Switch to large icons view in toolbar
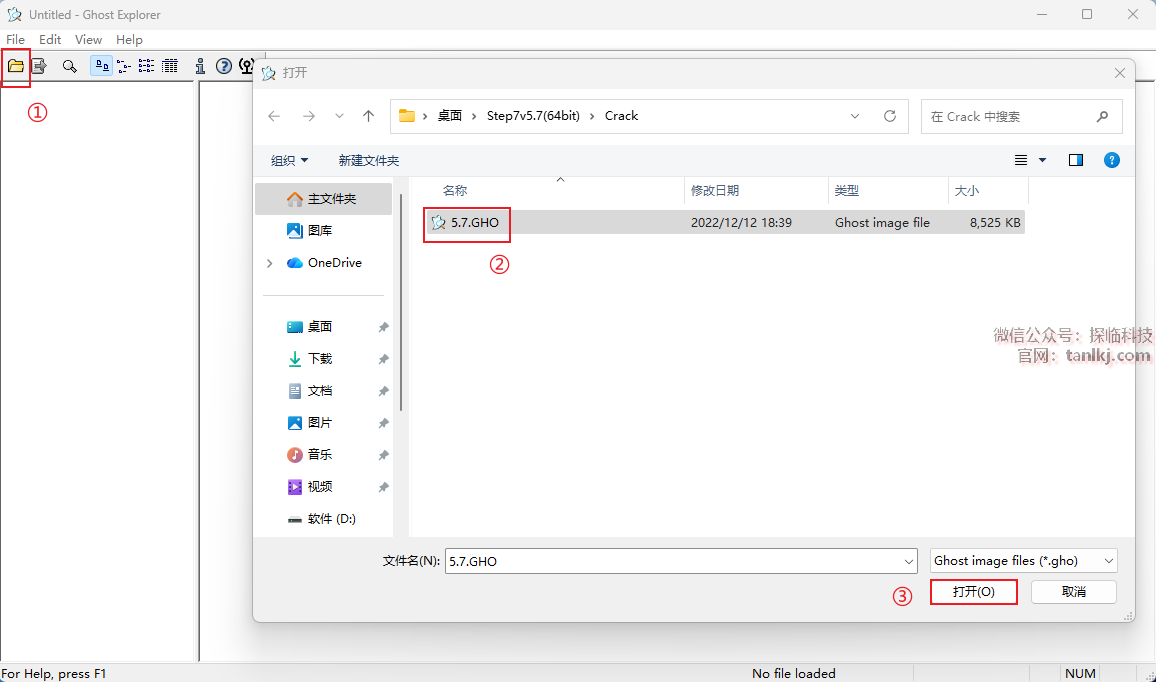This screenshot has height=682, width=1156. 102,66
